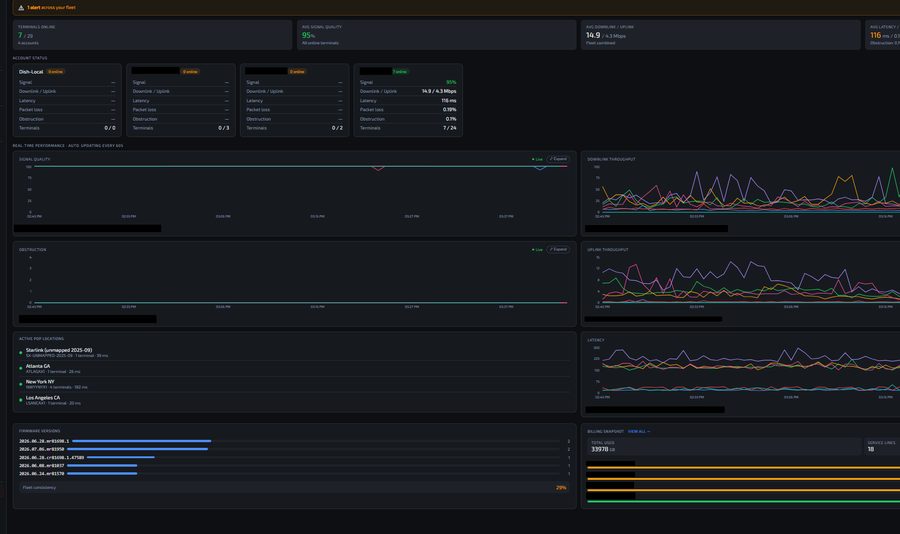Select the Terminals Online summary card
The width and height of the screenshot is (900, 534).
click(152, 35)
